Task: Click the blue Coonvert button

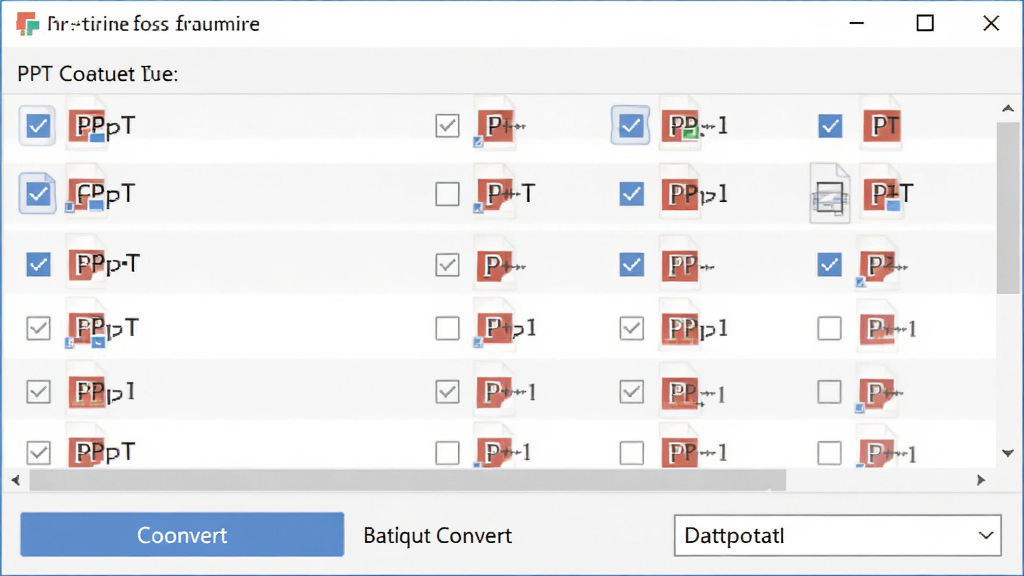Action: 182,535
